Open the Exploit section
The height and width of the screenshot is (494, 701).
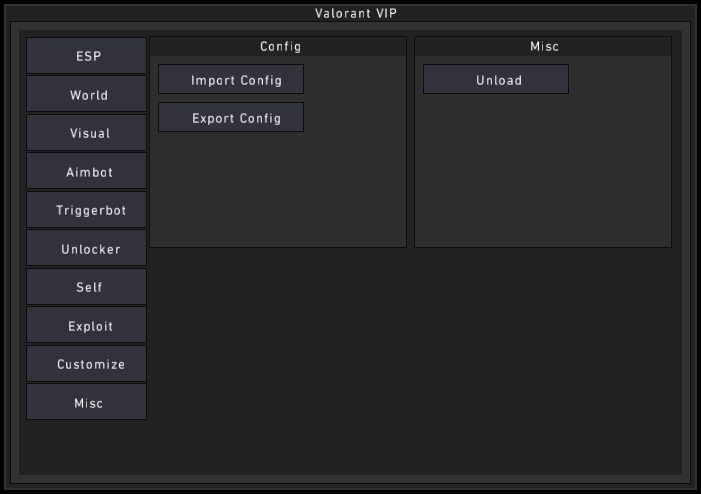87,326
